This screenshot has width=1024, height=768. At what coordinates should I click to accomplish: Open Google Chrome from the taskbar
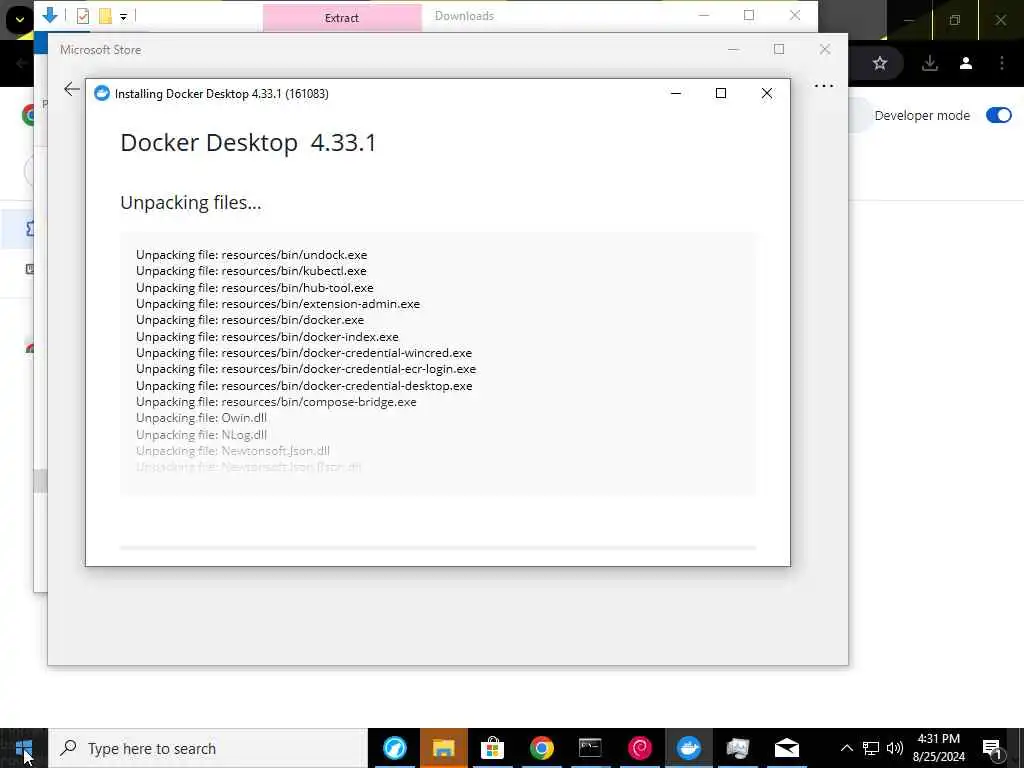click(x=541, y=748)
